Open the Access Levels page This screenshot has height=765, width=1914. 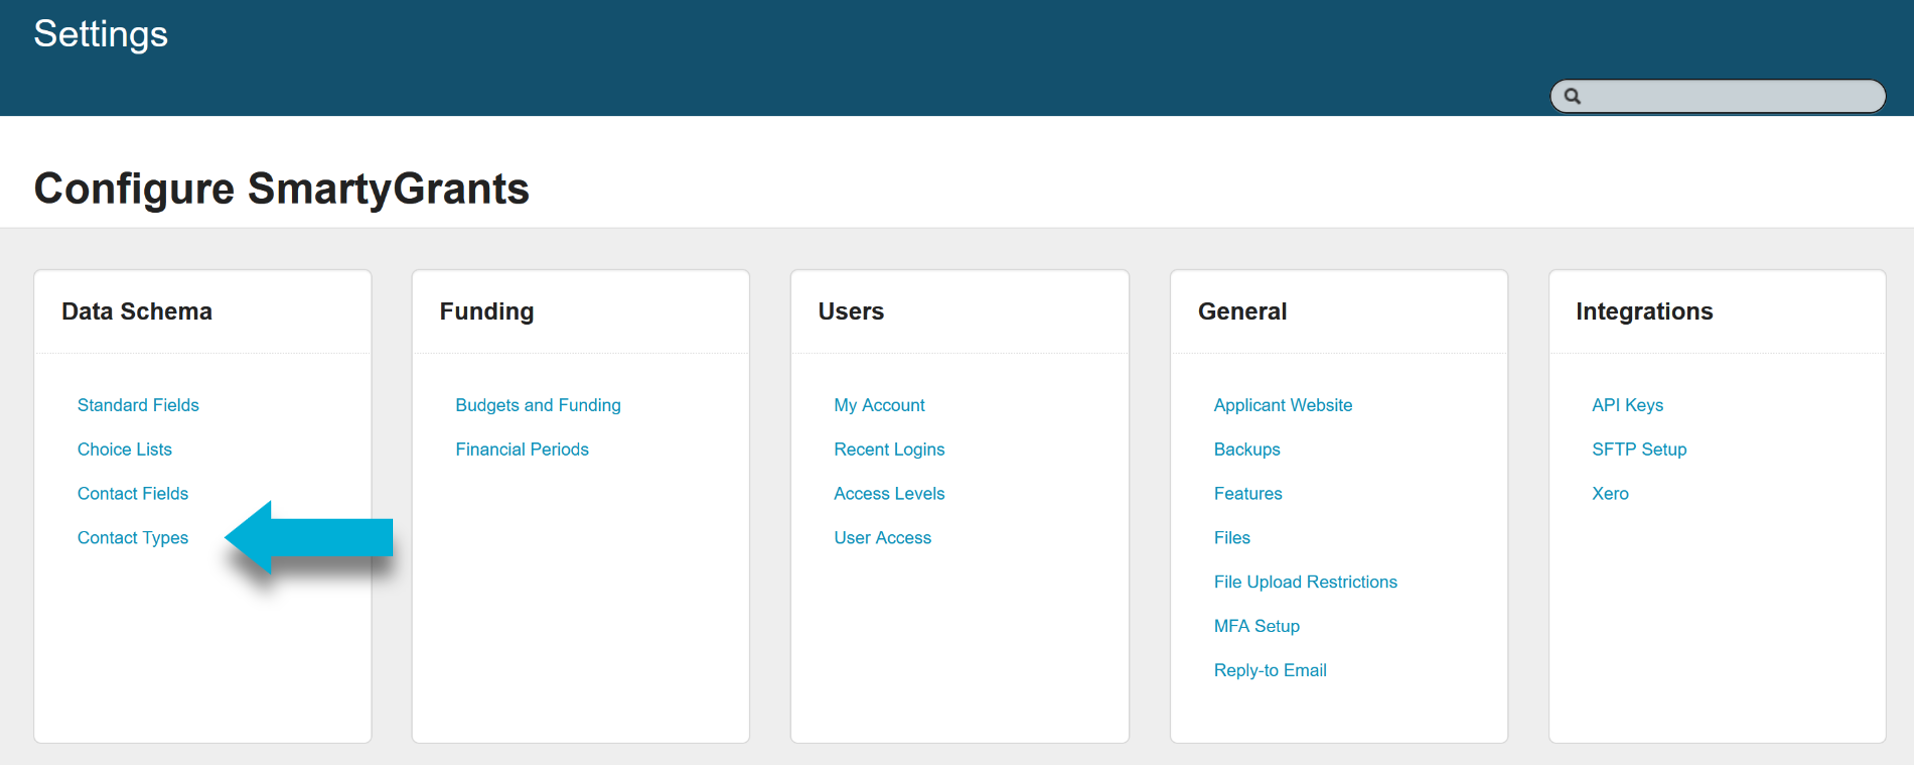889,493
